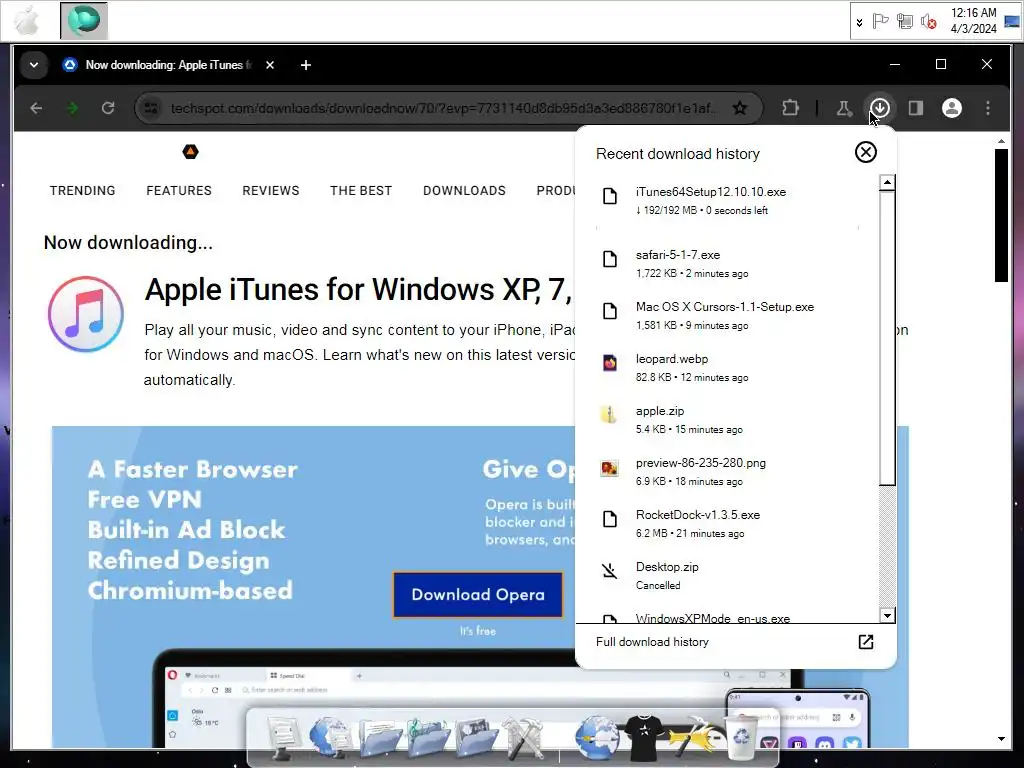Open the clock showing 12:16 AM
Screen dimensions: 1024x768
973,20
